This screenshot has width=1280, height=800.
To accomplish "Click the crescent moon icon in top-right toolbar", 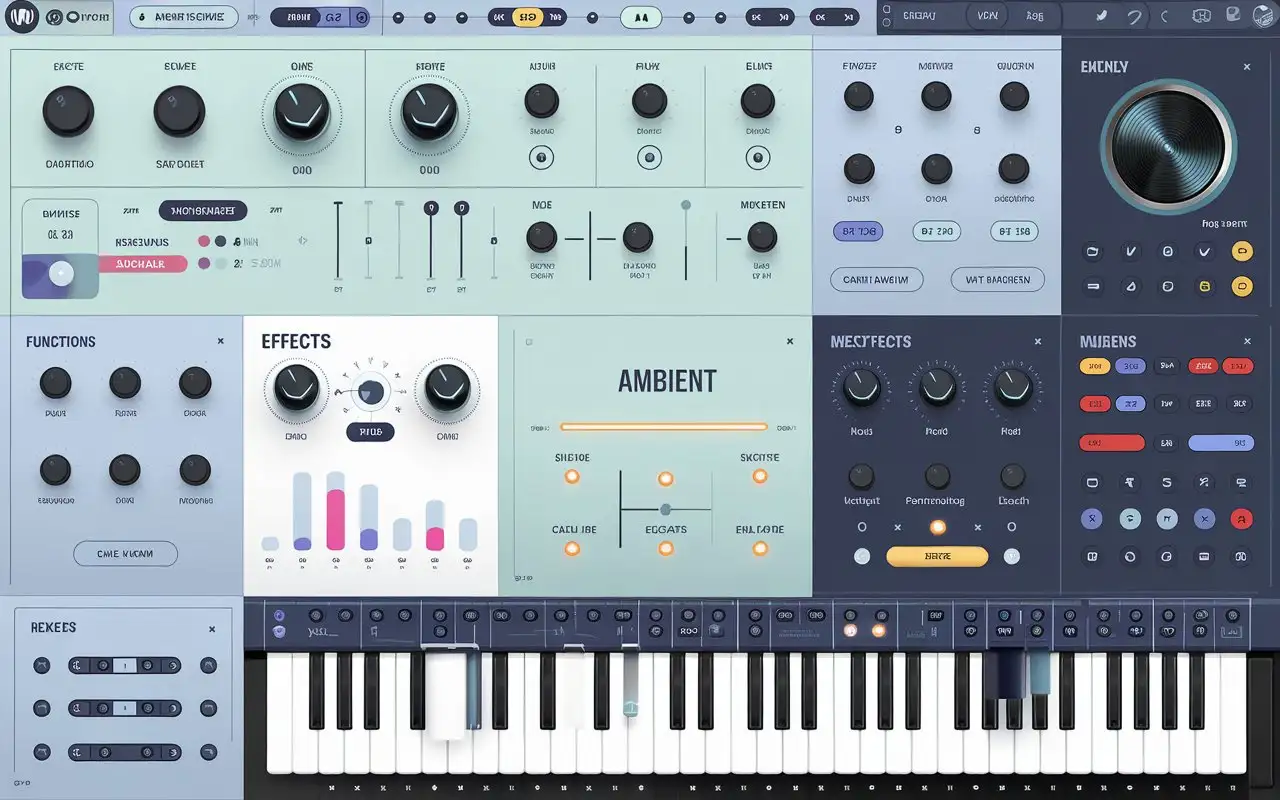I will coord(1165,16).
